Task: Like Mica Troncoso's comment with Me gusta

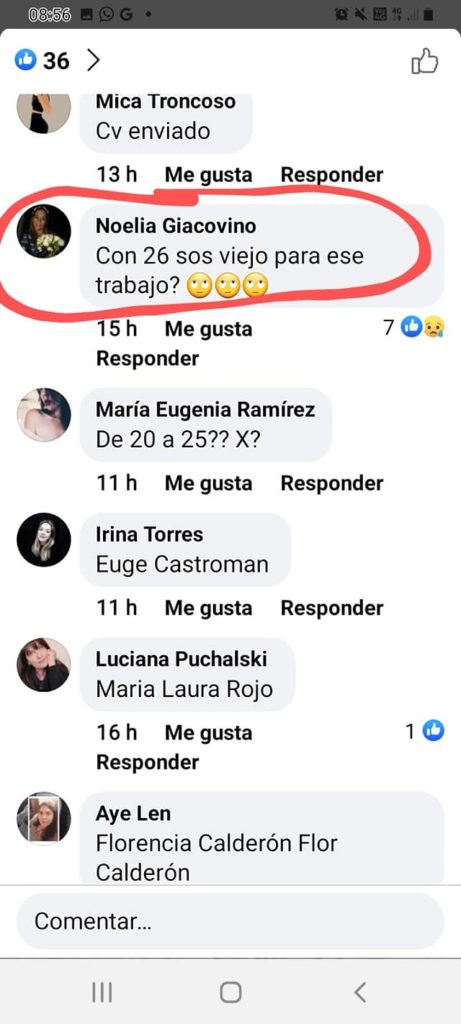Action: [x=208, y=175]
